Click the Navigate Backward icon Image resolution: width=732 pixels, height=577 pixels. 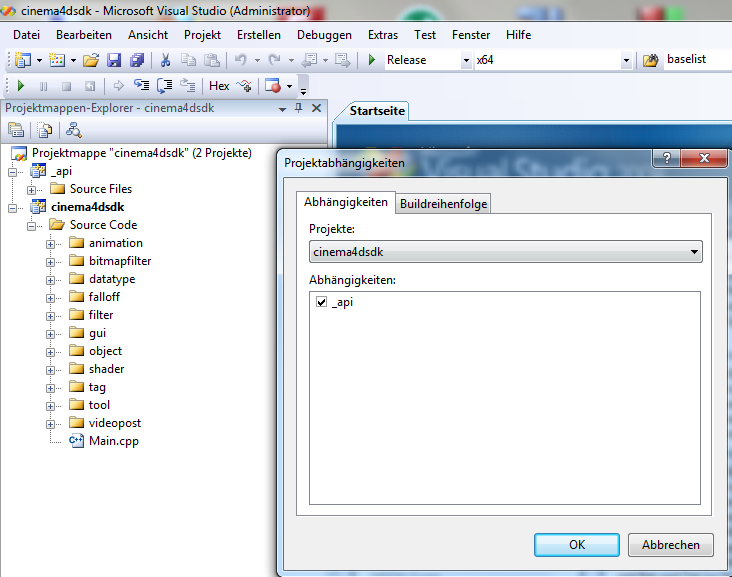309,60
